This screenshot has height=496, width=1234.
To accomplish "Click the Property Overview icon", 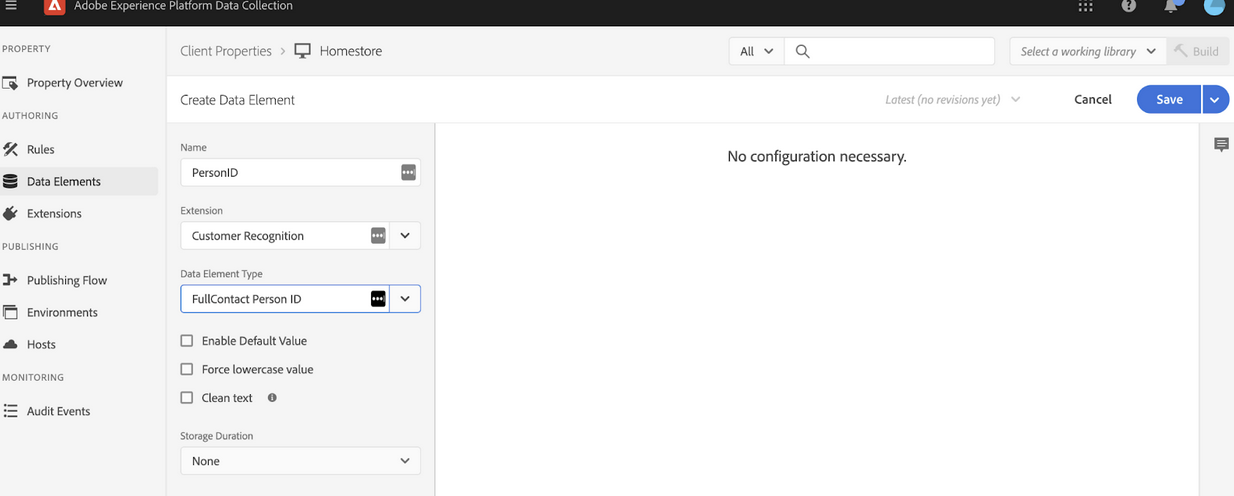I will 11,83.
